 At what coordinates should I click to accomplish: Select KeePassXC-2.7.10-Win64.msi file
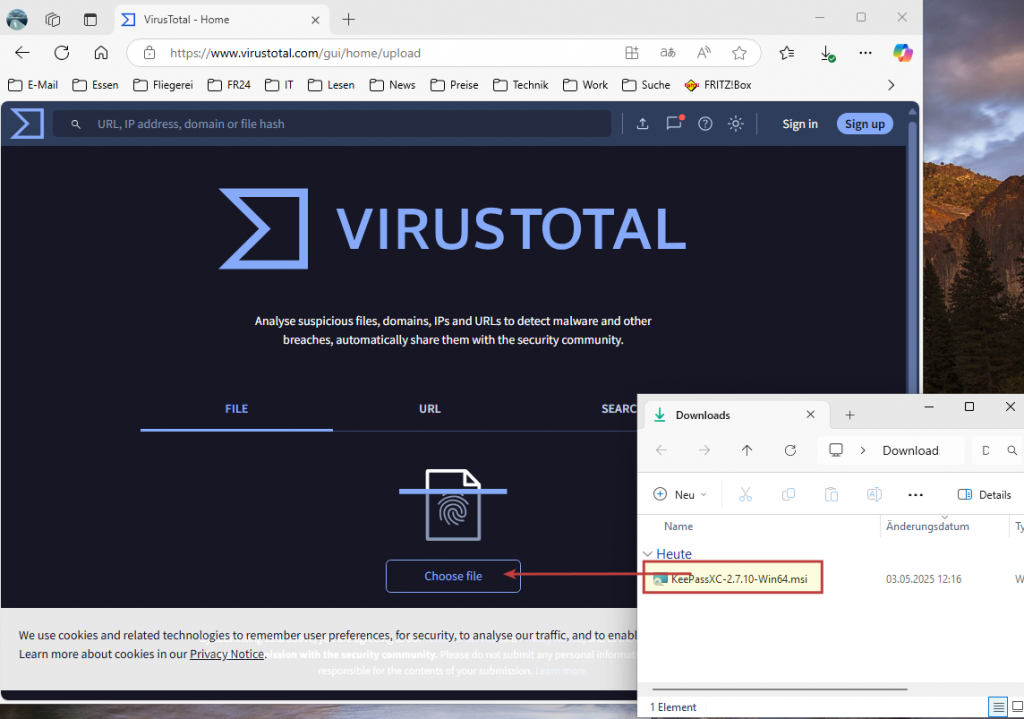coord(738,579)
